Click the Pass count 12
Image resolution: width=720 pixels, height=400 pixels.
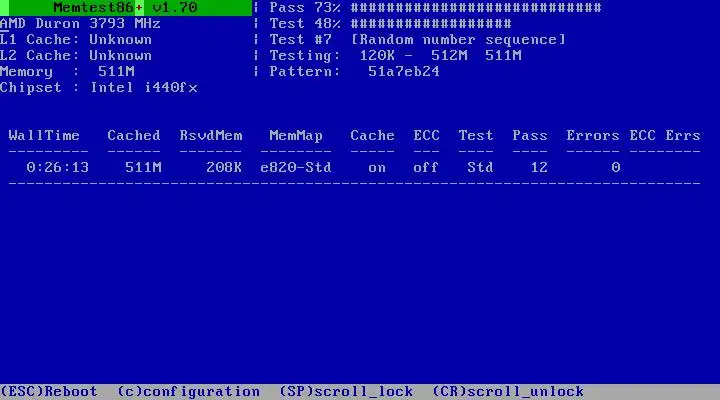click(x=539, y=167)
